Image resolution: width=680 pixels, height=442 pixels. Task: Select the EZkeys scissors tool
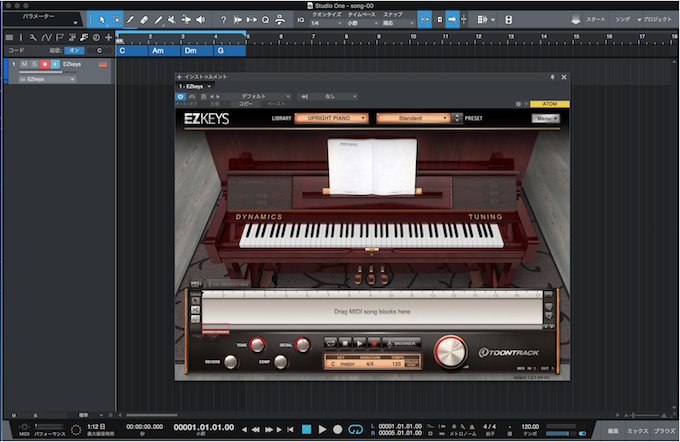click(196, 310)
